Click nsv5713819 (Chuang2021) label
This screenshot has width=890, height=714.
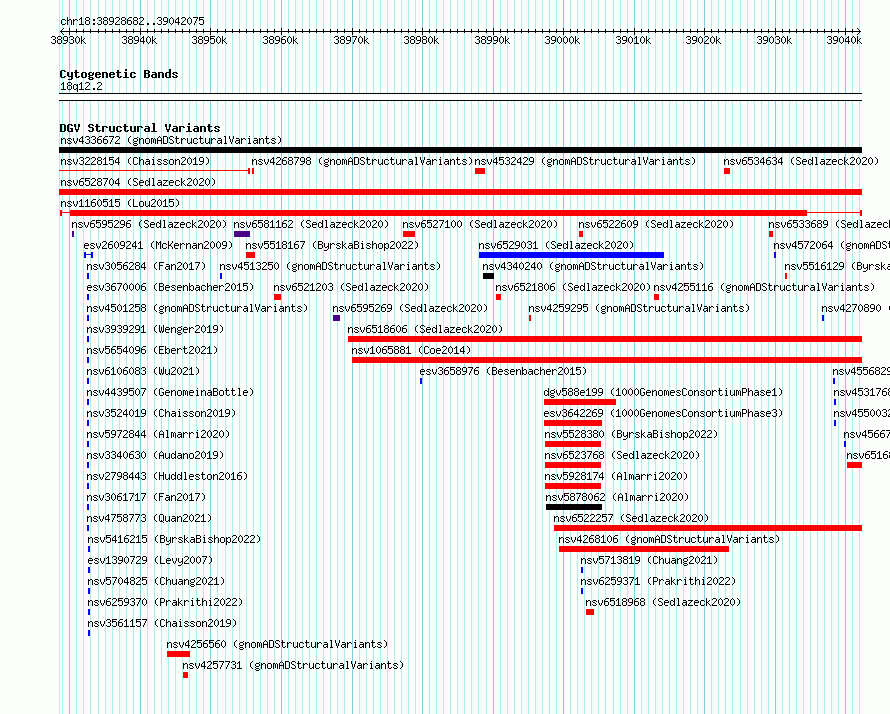[649, 560]
